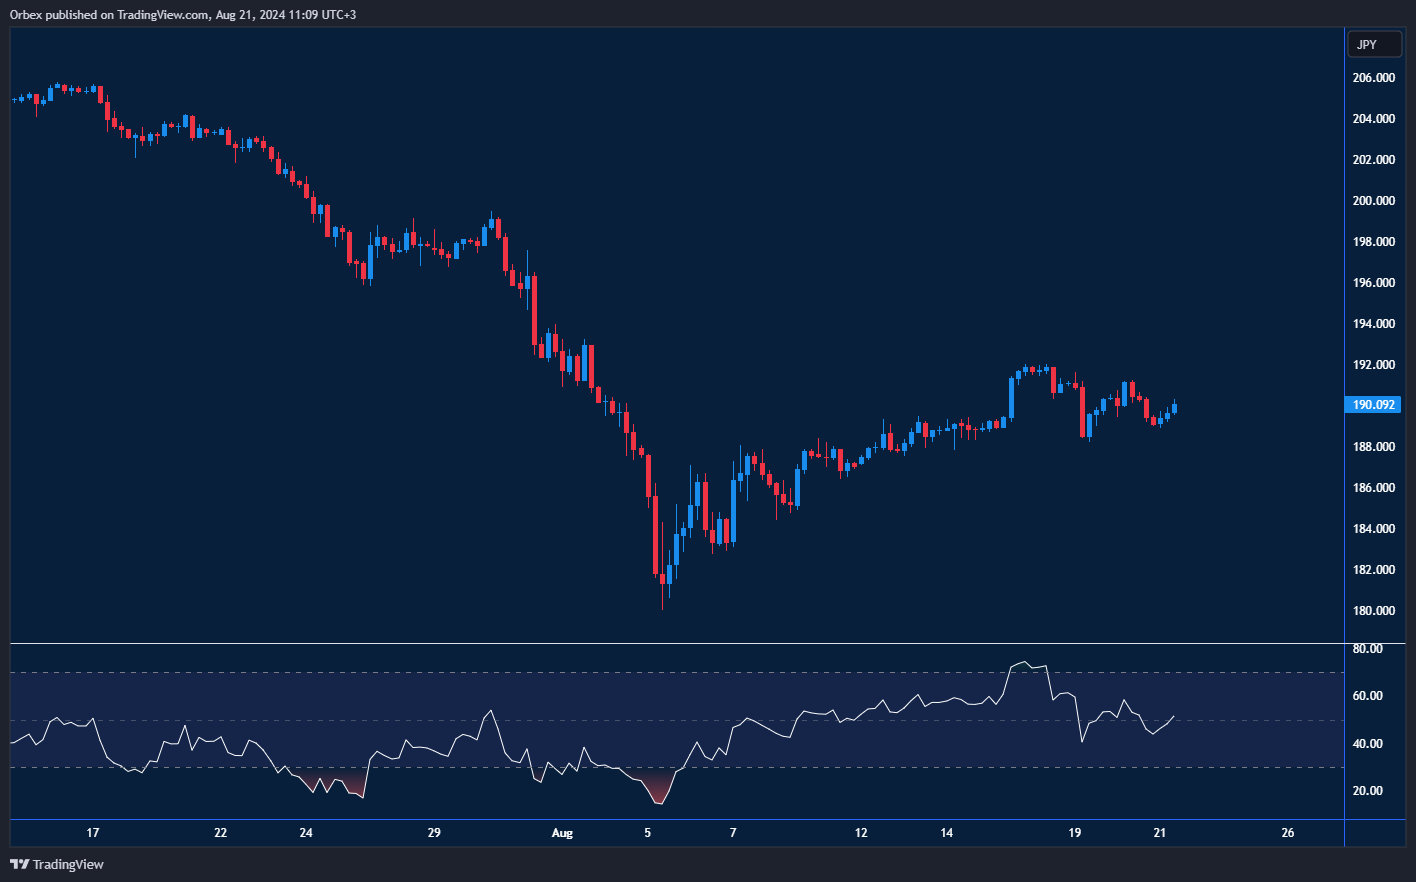Click date label 26 on the time axis

[1287, 833]
